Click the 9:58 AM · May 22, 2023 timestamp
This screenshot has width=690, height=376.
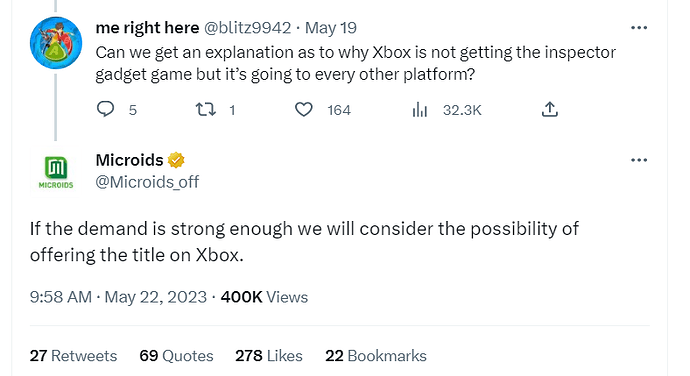point(118,297)
